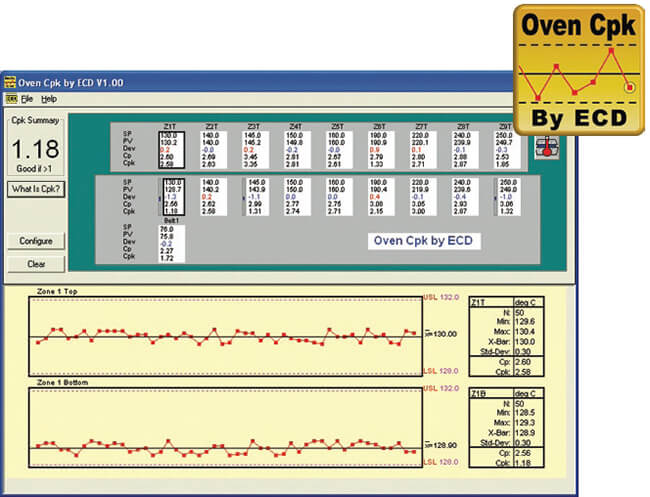This screenshot has height=497, width=650.
Task: Click the white 'Oven Cpk by ECD' label
Action: 424,241
